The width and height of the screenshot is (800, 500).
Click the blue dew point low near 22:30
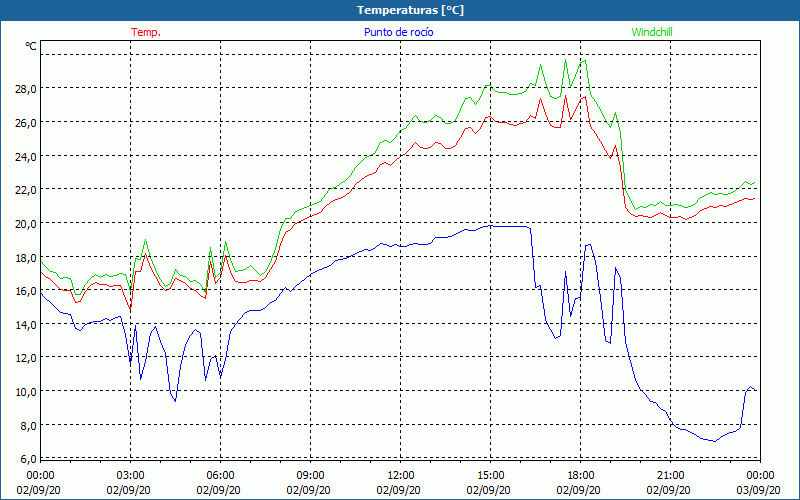click(x=714, y=441)
